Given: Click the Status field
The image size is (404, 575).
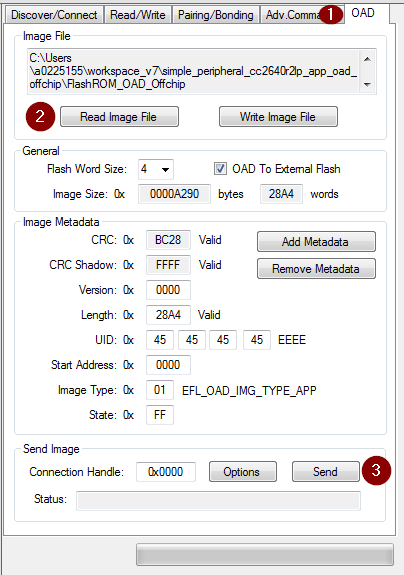Looking at the screenshot, I should pyautogui.click(x=218, y=501).
